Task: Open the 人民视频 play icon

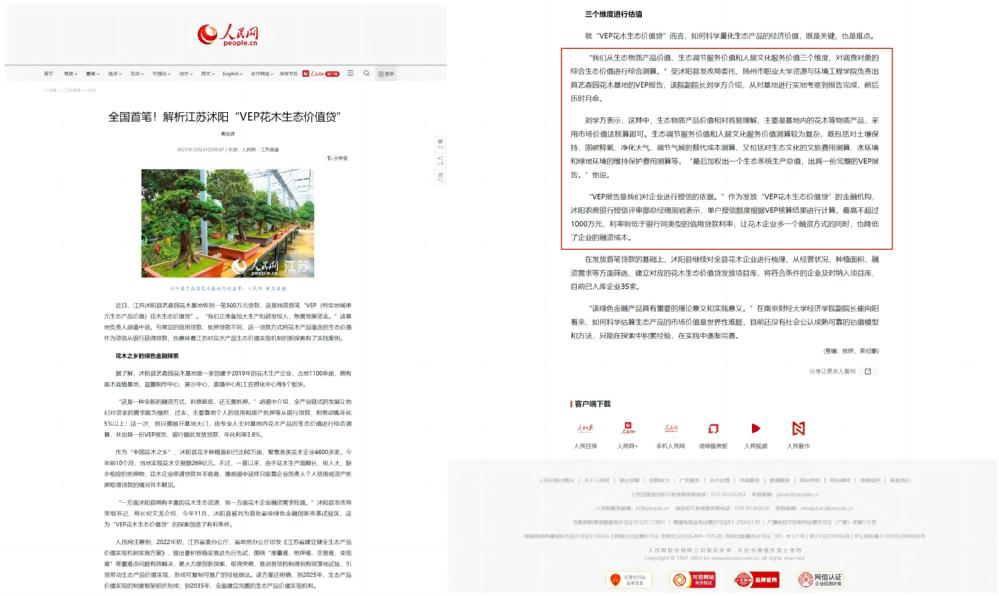Action: pos(756,428)
